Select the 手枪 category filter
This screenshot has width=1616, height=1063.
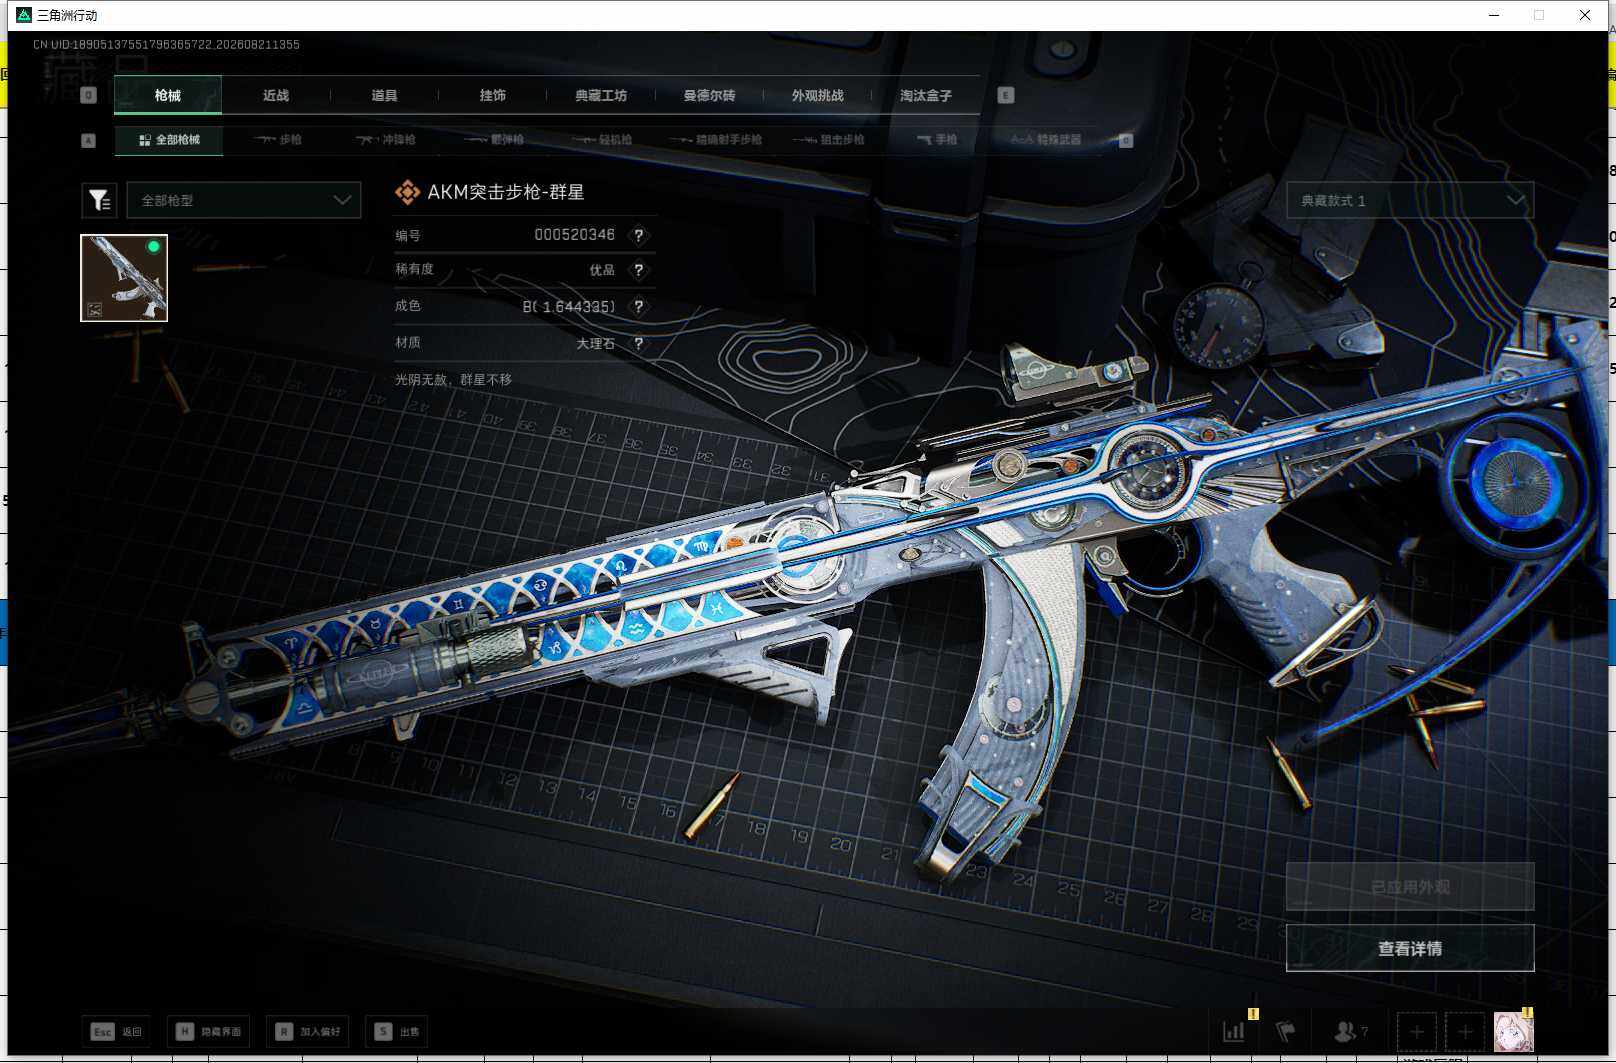click(937, 140)
